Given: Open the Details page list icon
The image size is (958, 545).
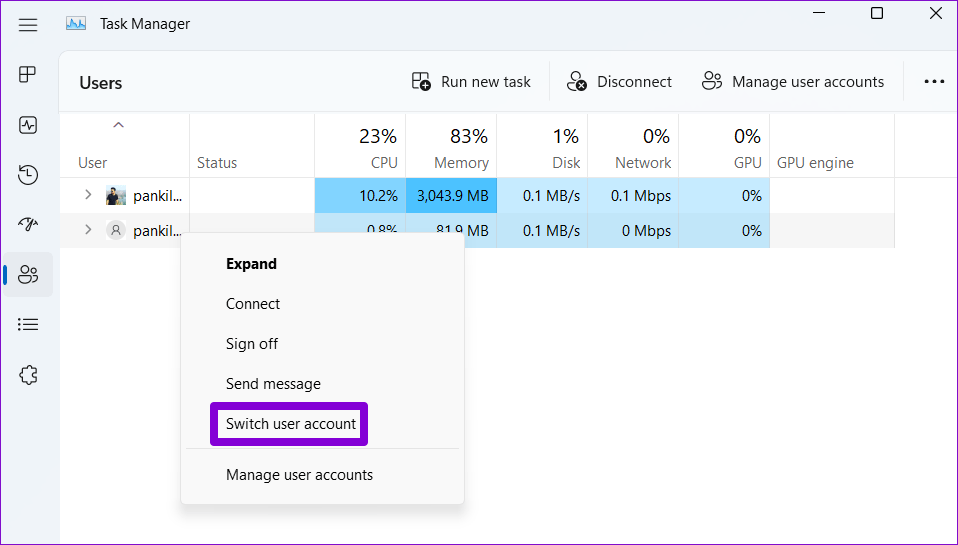Looking at the screenshot, I should pos(27,324).
